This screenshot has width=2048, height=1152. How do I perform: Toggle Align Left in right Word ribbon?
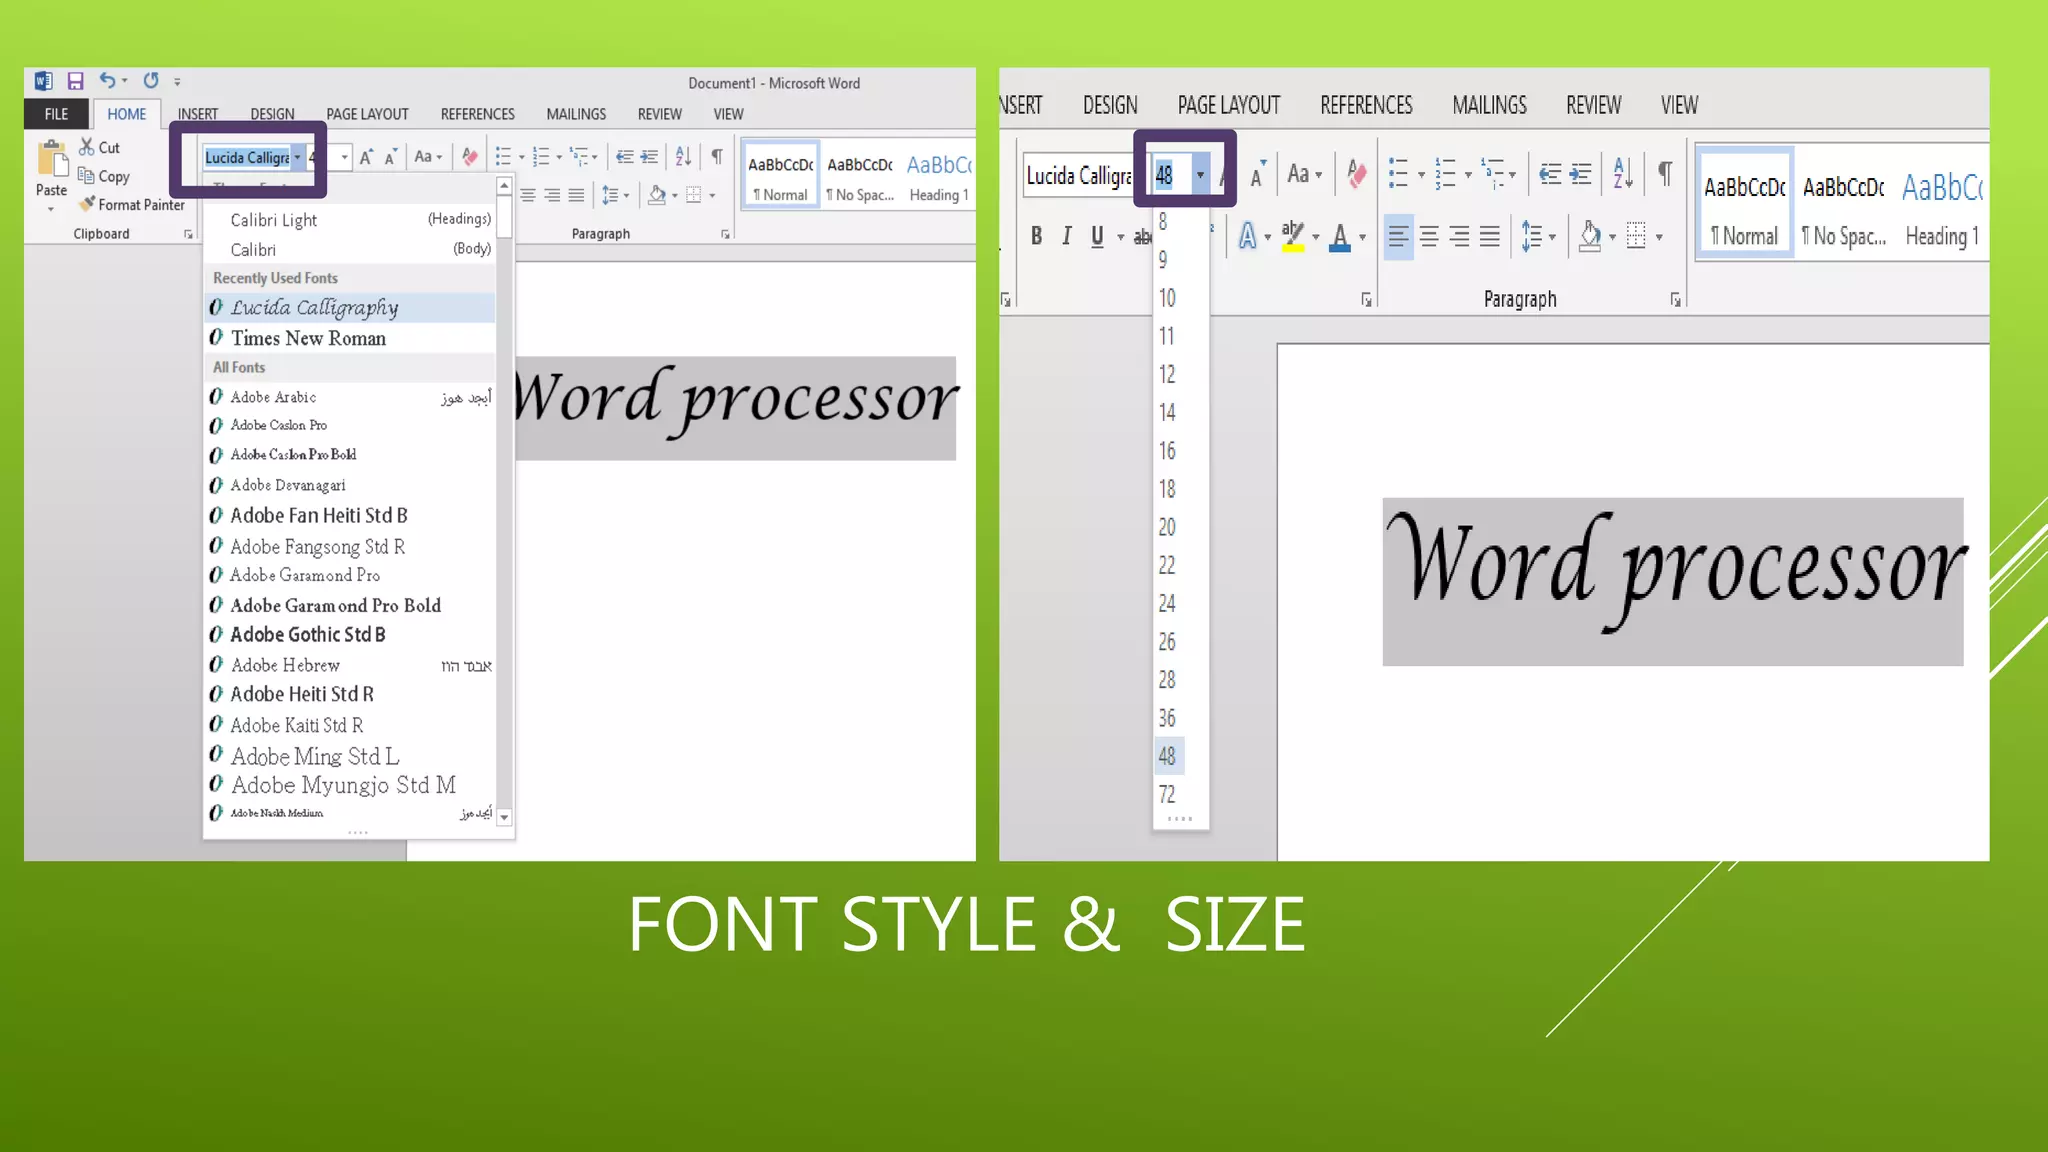[x=1398, y=237]
